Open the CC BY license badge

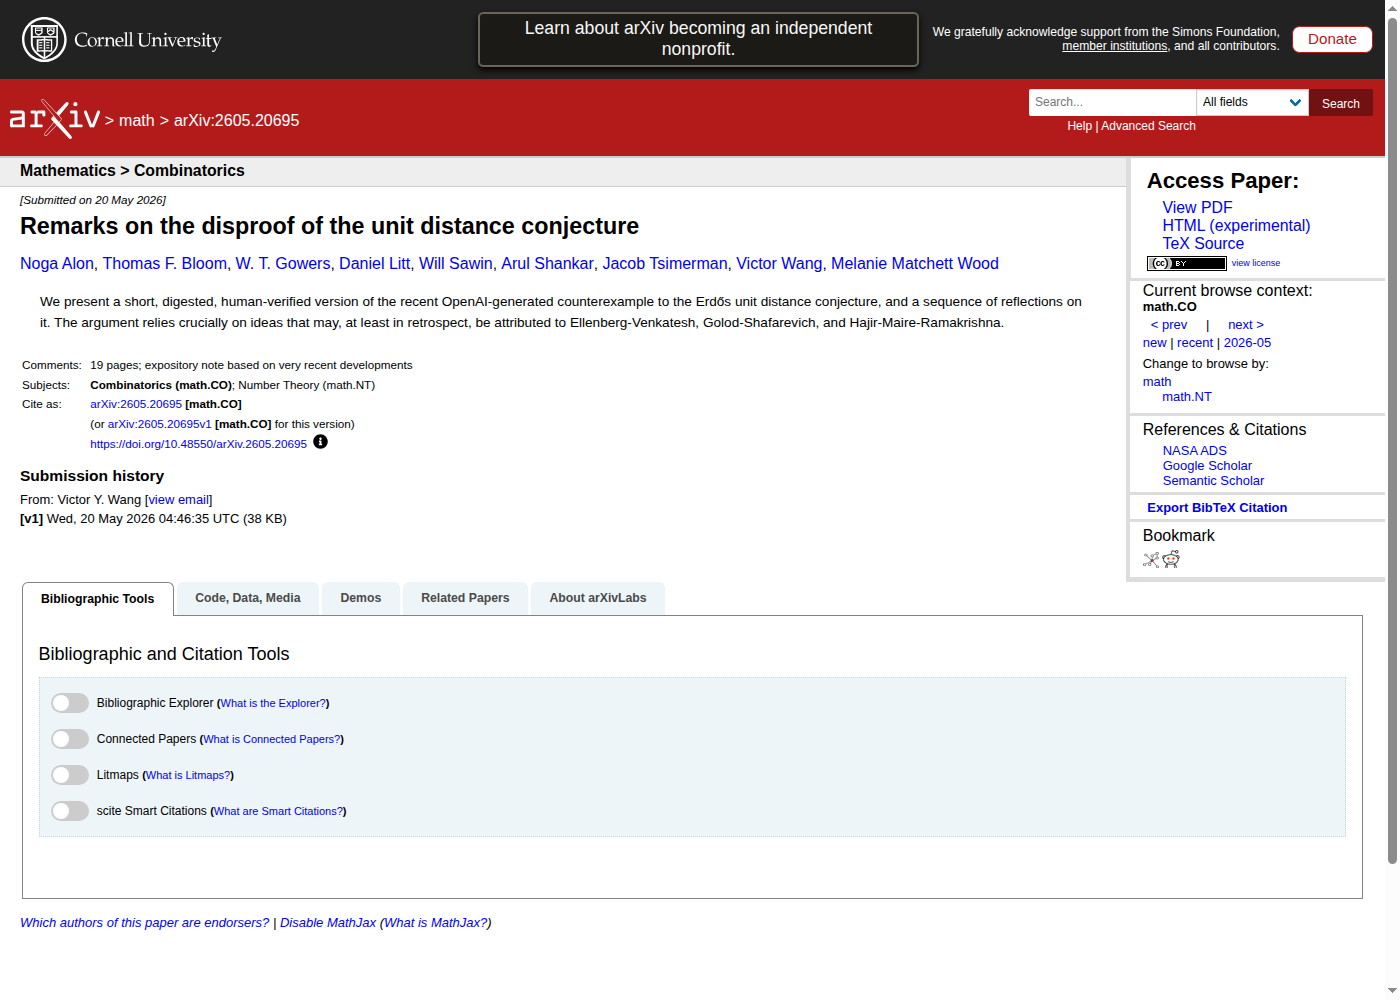[x=1186, y=263]
